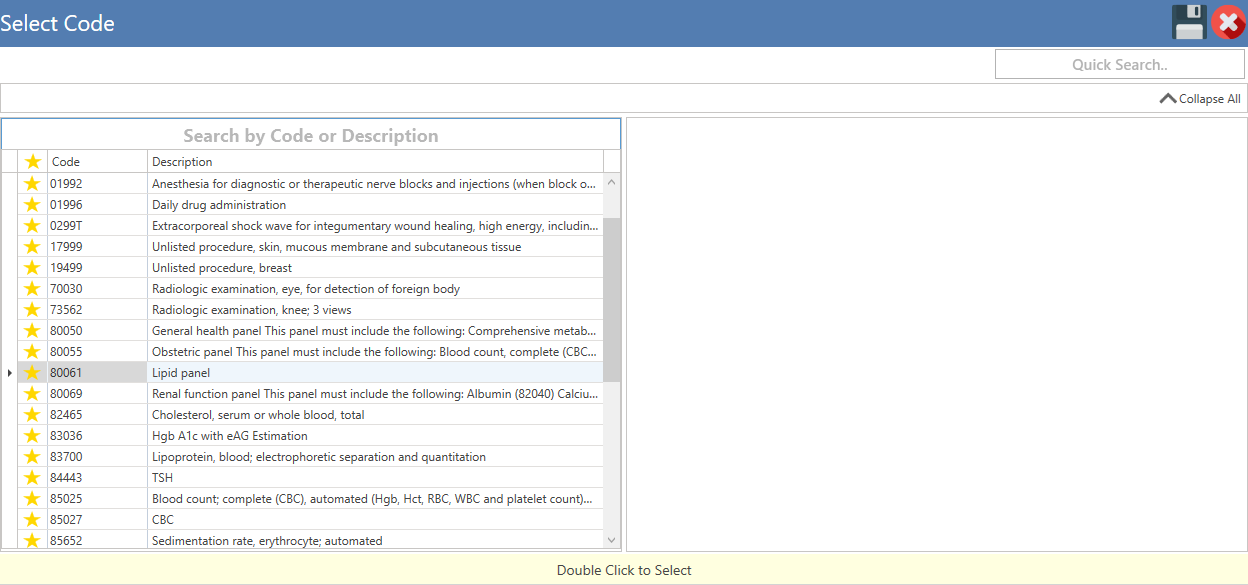This screenshot has height=585, width=1248.
Task: Sort by the Code column header
Action: (97, 162)
